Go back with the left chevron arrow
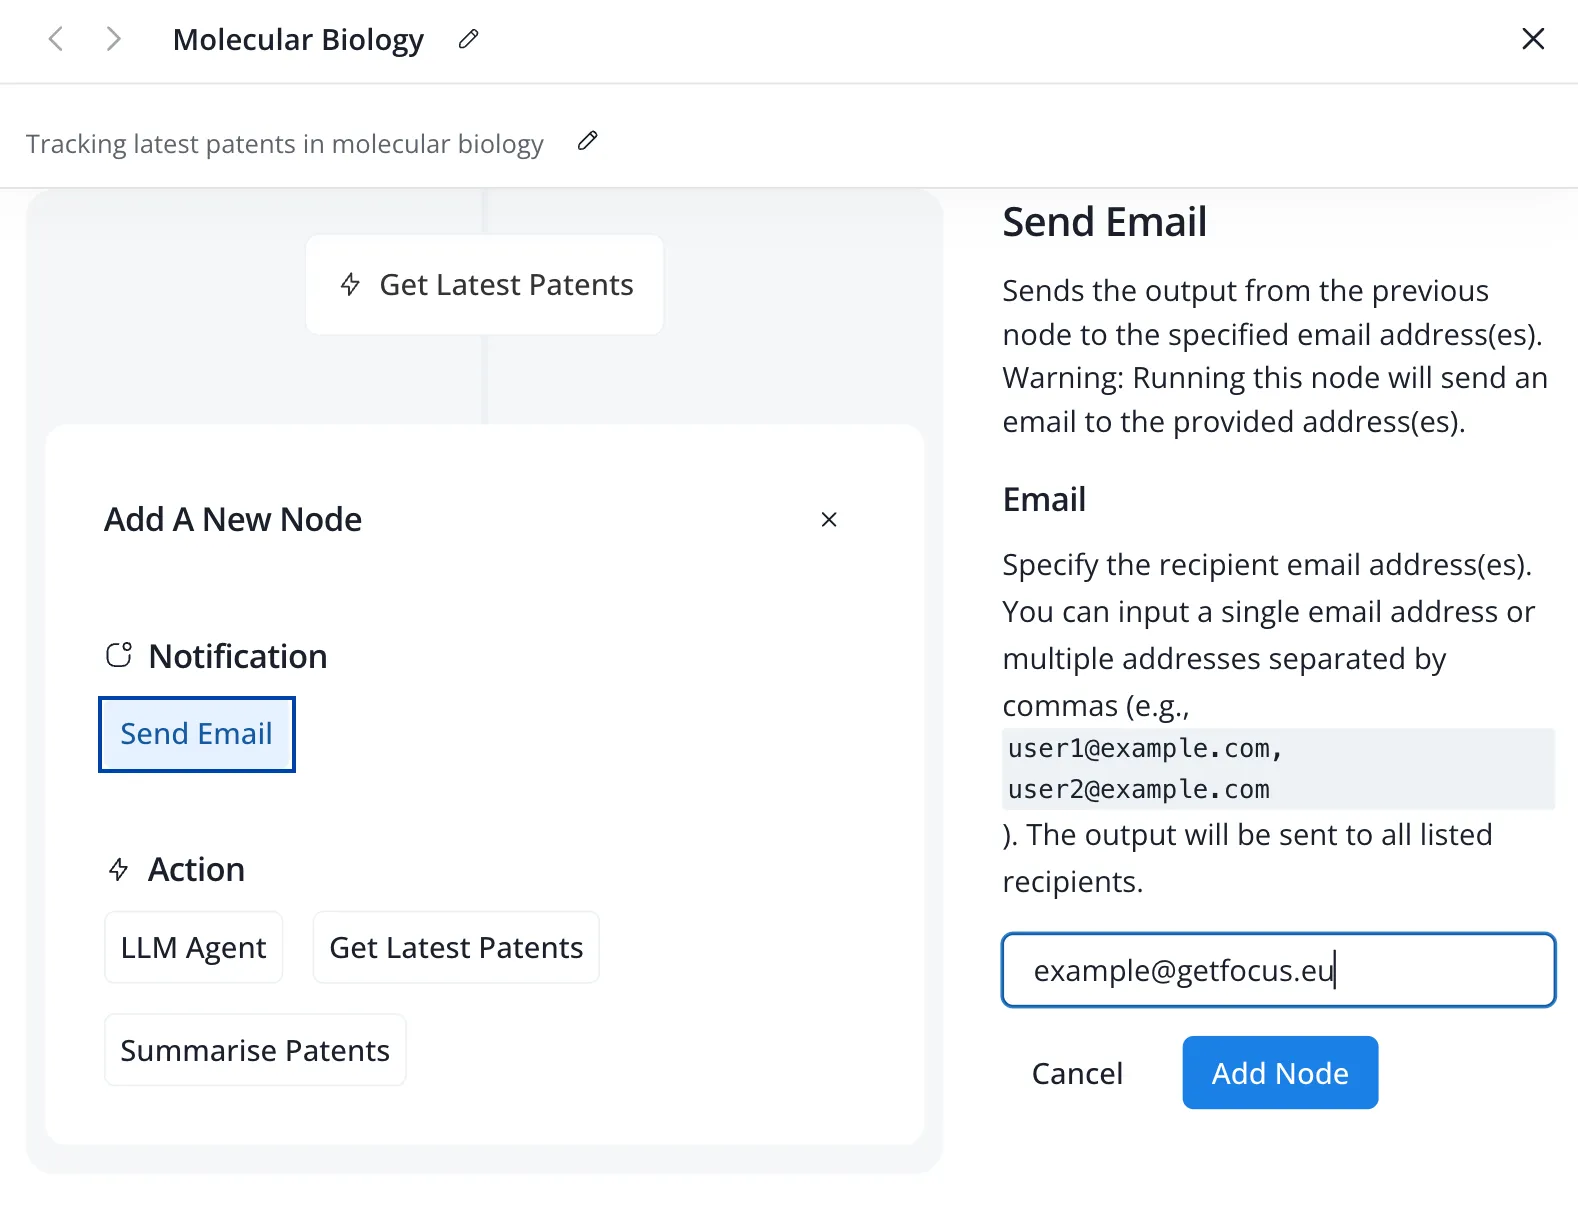This screenshot has height=1210, width=1578. coord(56,39)
